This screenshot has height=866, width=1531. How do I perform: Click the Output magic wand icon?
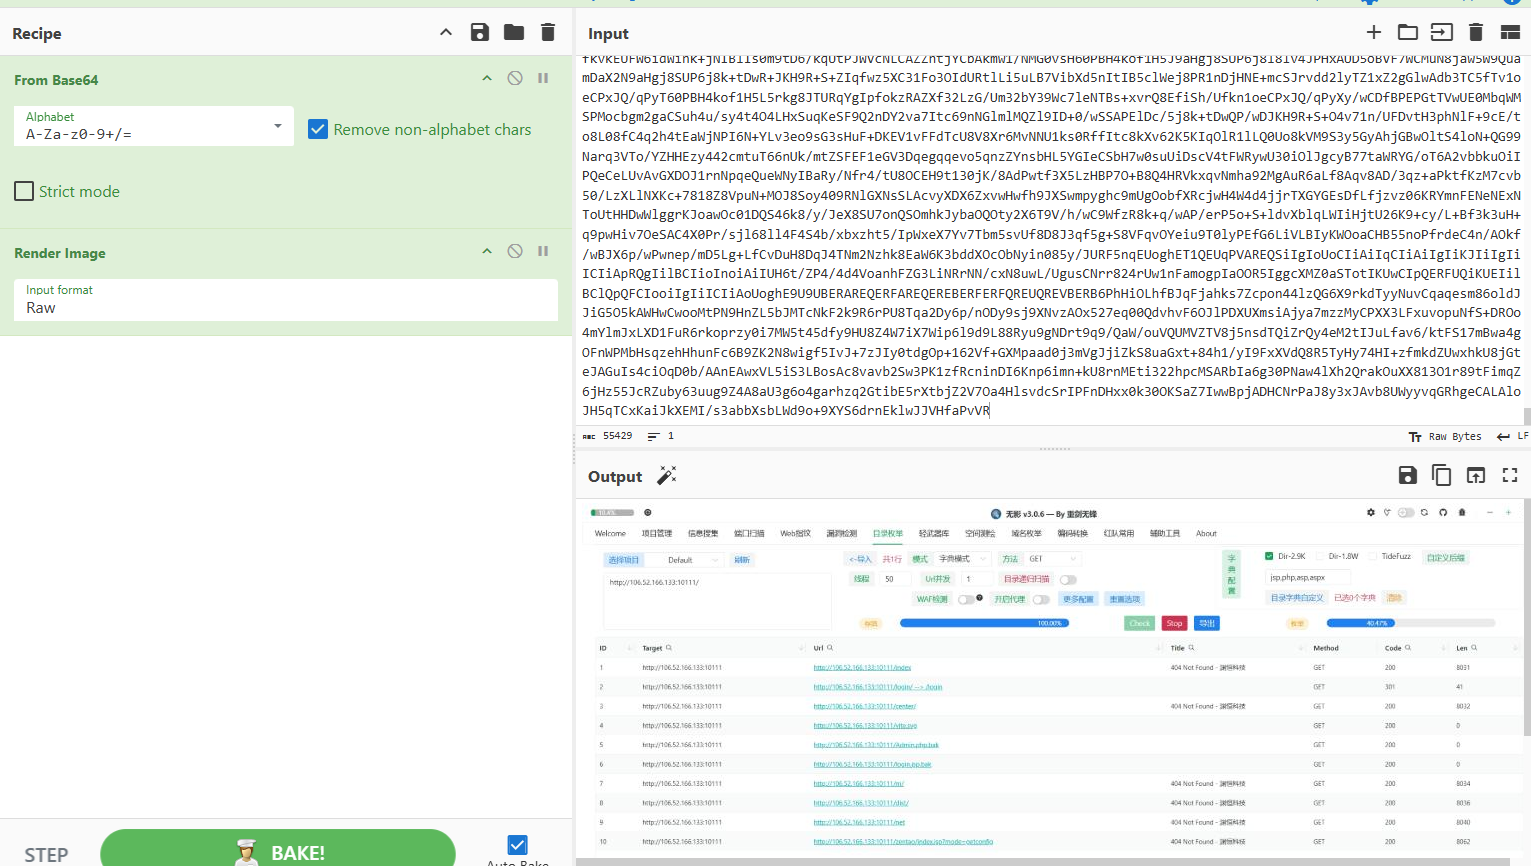(x=667, y=476)
